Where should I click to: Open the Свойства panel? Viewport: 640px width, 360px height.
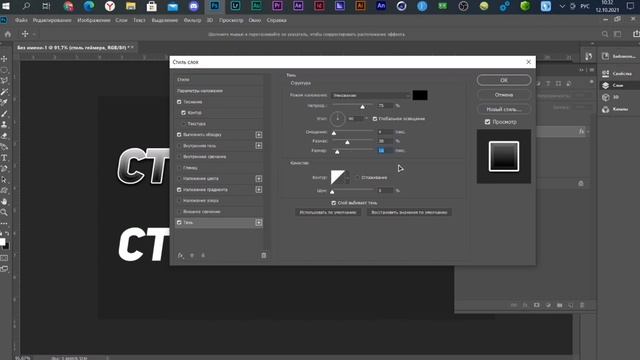pyautogui.click(x=618, y=73)
